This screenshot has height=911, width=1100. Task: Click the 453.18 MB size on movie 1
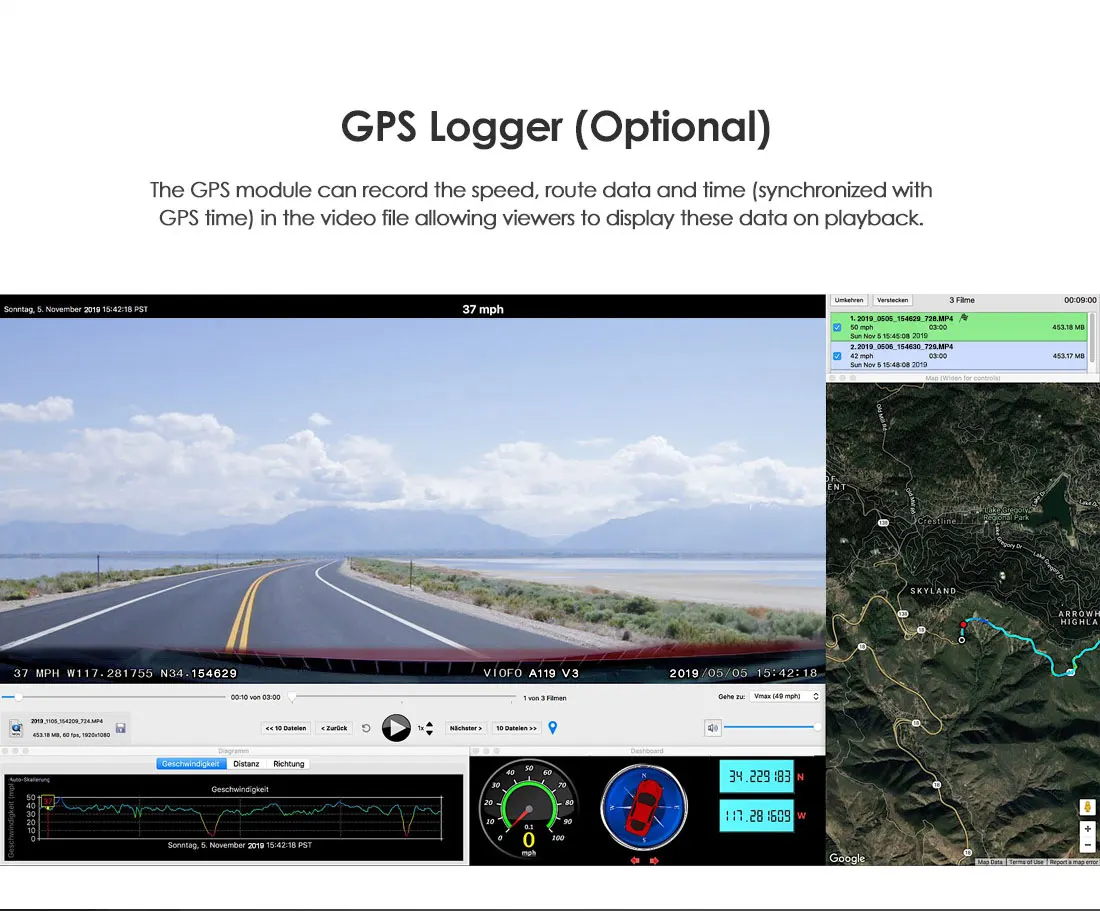pyautogui.click(x=1068, y=328)
